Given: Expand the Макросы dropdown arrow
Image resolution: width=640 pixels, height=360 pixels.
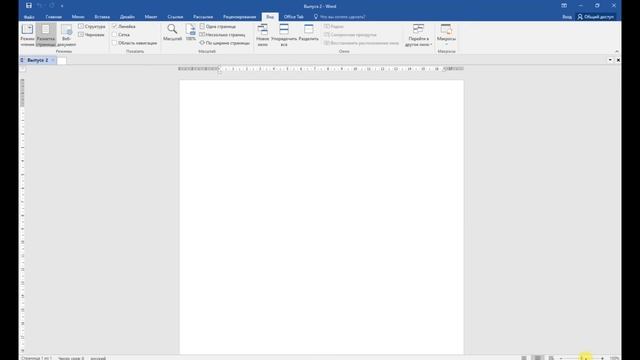Looking at the screenshot, I should (x=446, y=44).
